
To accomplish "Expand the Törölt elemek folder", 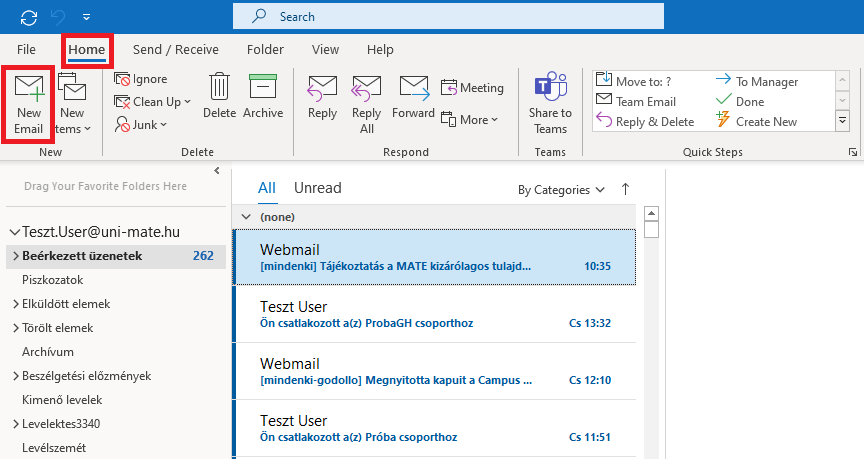I will (x=16, y=328).
